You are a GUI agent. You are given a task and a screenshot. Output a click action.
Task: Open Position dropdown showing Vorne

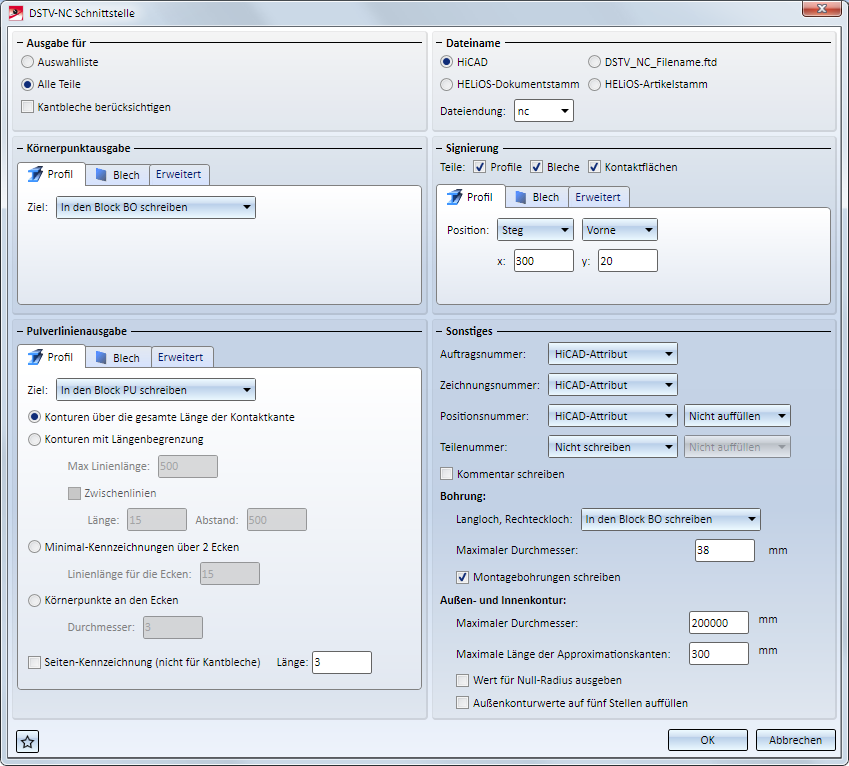click(620, 230)
